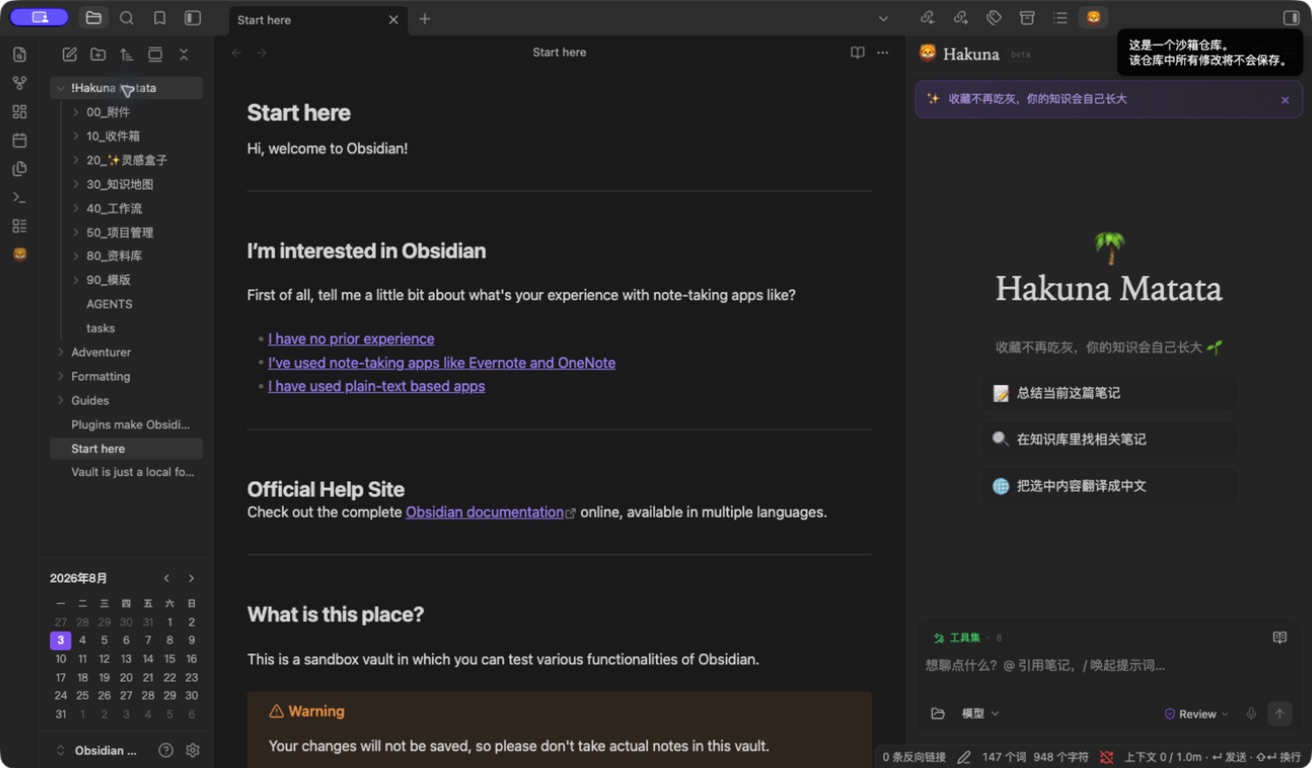Image resolution: width=1312 pixels, height=768 pixels.
Task: Focus the chat input field
Action: [x=1107, y=665]
